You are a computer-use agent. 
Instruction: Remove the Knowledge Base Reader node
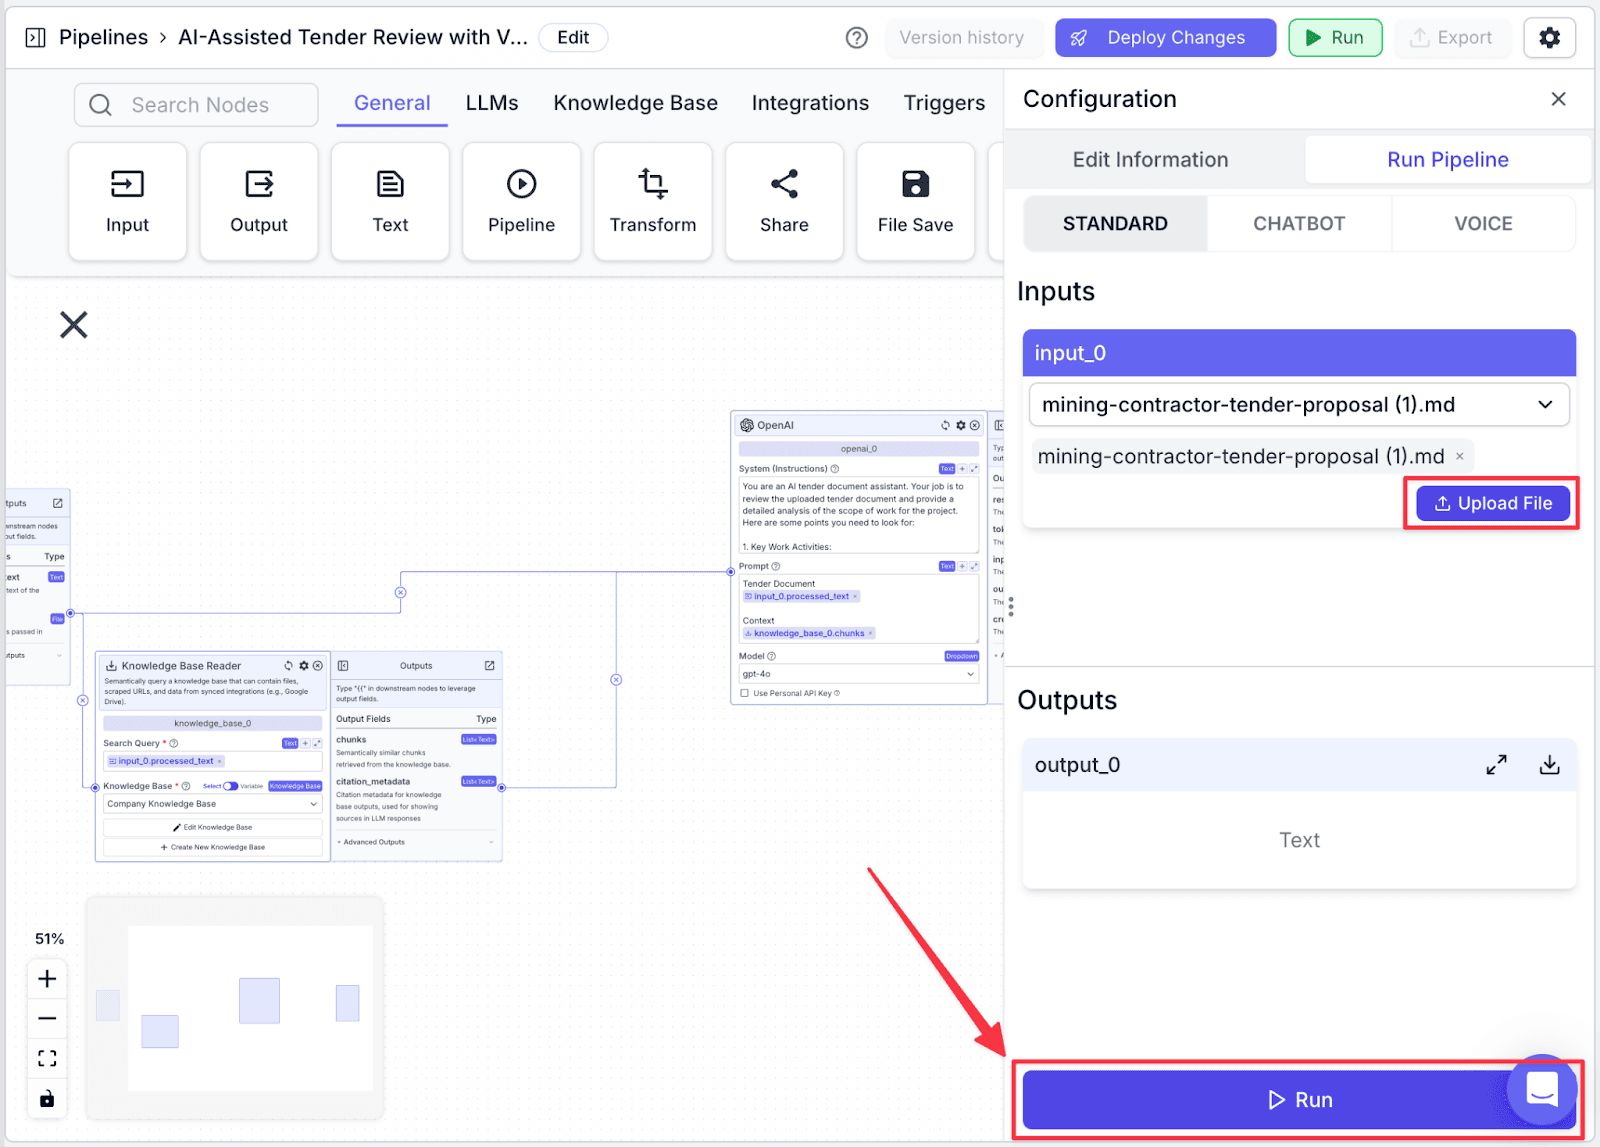[x=318, y=666]
